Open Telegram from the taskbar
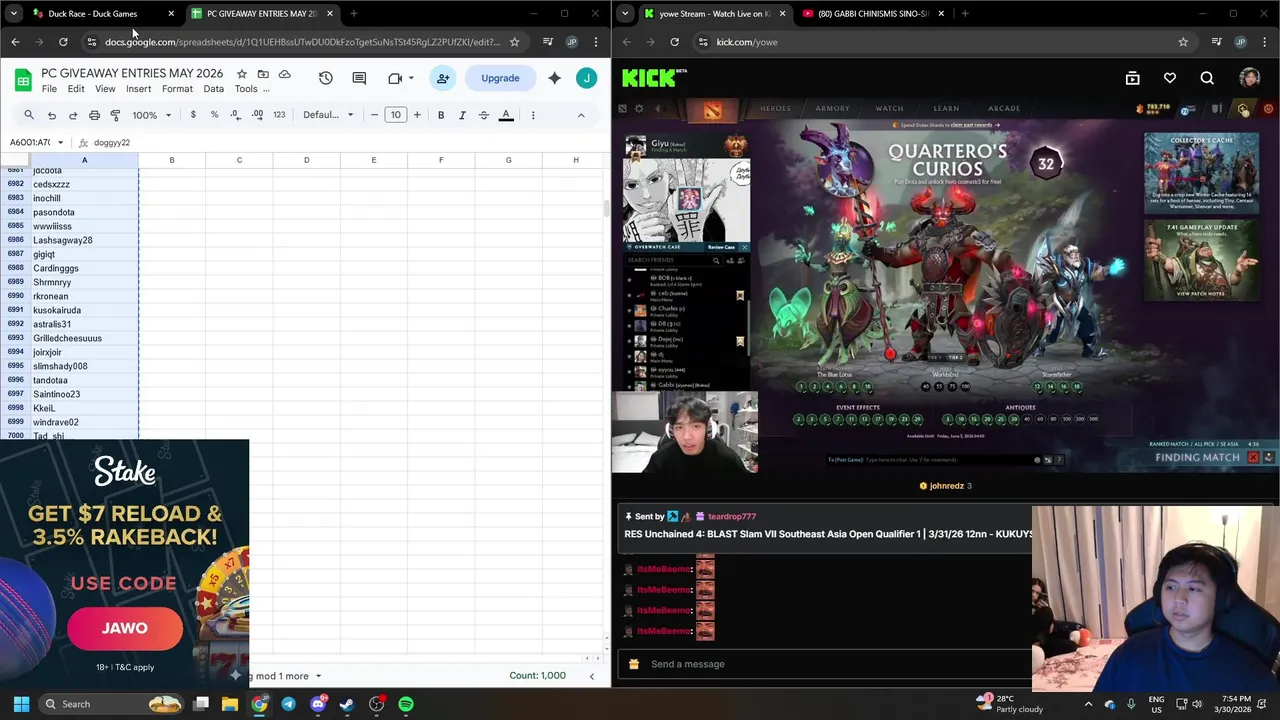1280x720 pixels. 288,704
